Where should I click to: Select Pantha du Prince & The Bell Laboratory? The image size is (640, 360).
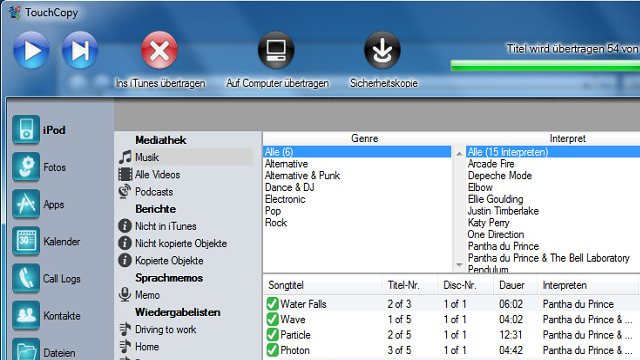coord(549,258)
